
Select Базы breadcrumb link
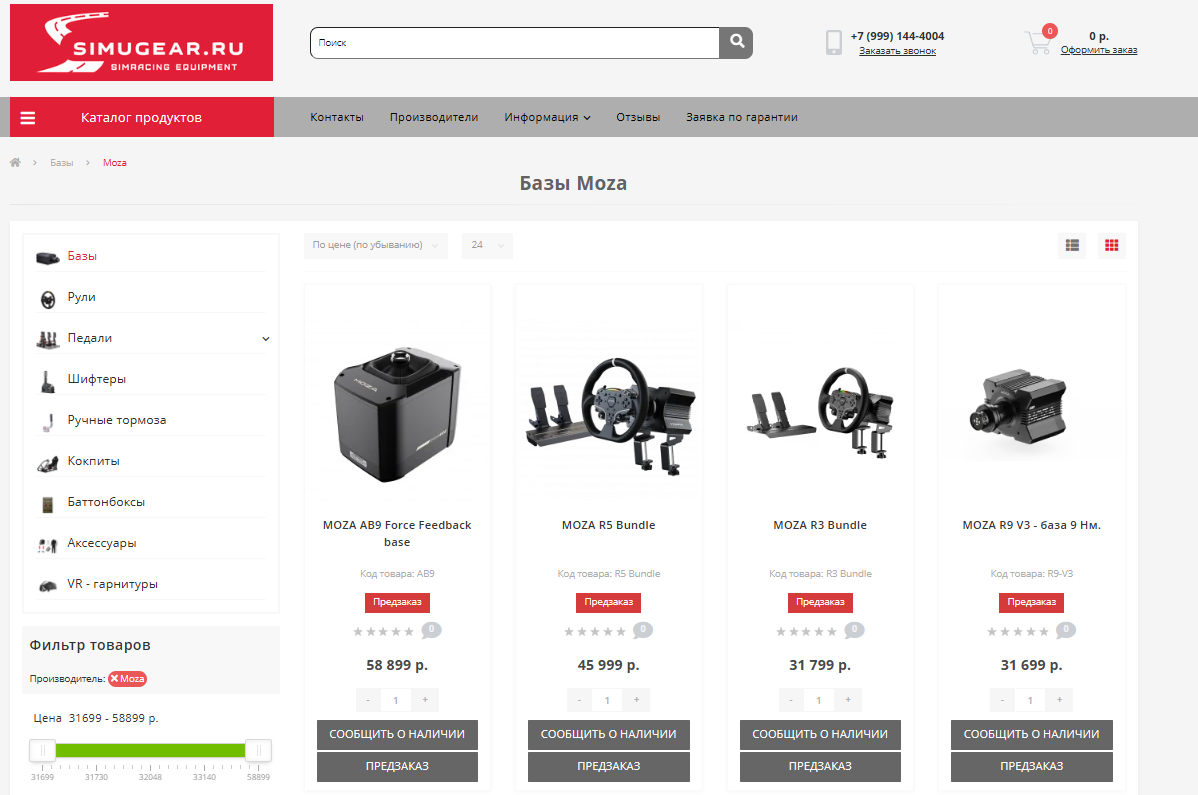[x=62, y=163]
